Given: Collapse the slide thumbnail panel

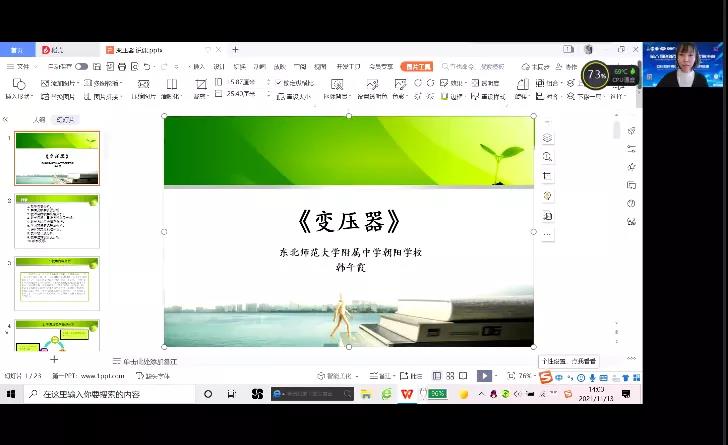Looking at the screenshot, I should pyautogui.click(x=6, y=119).
